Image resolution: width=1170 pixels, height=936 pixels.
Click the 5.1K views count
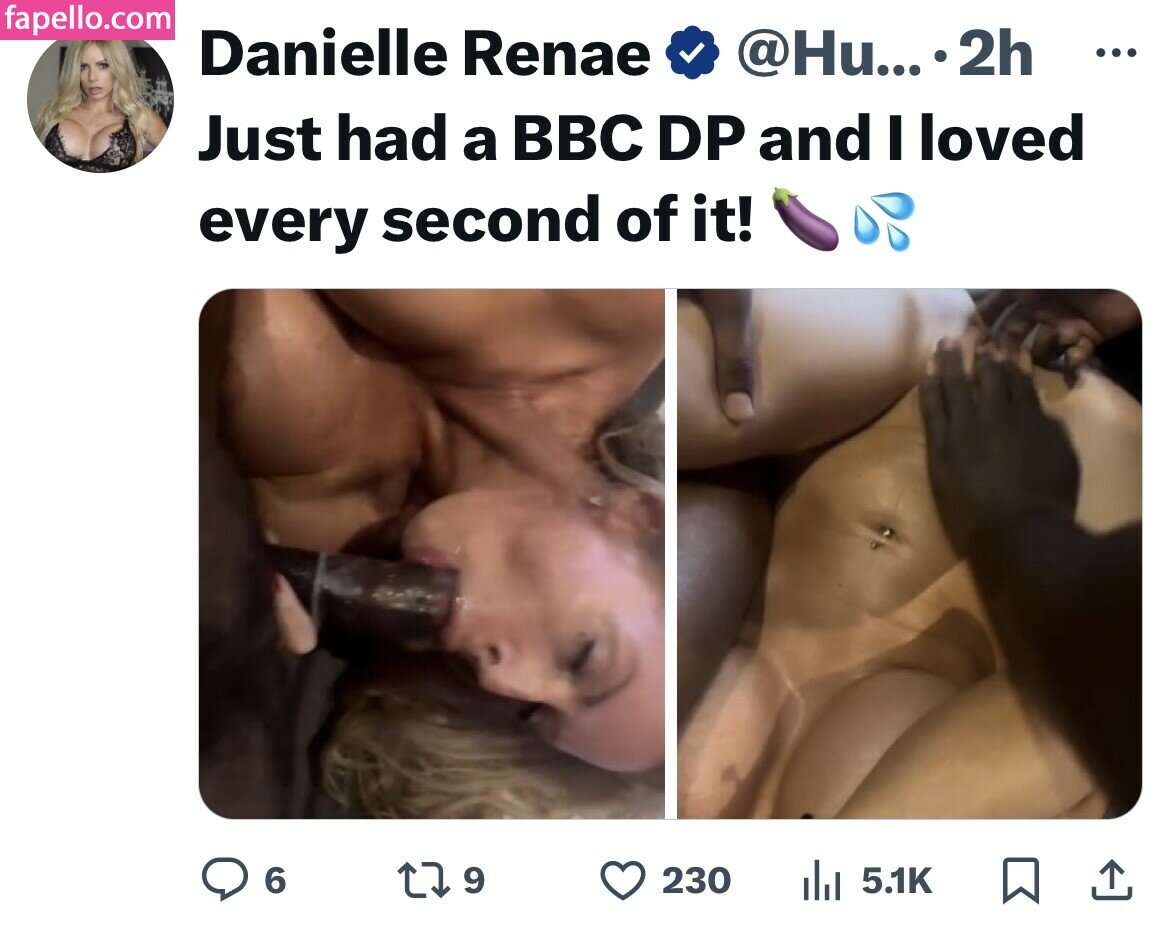tap(897, 881)
